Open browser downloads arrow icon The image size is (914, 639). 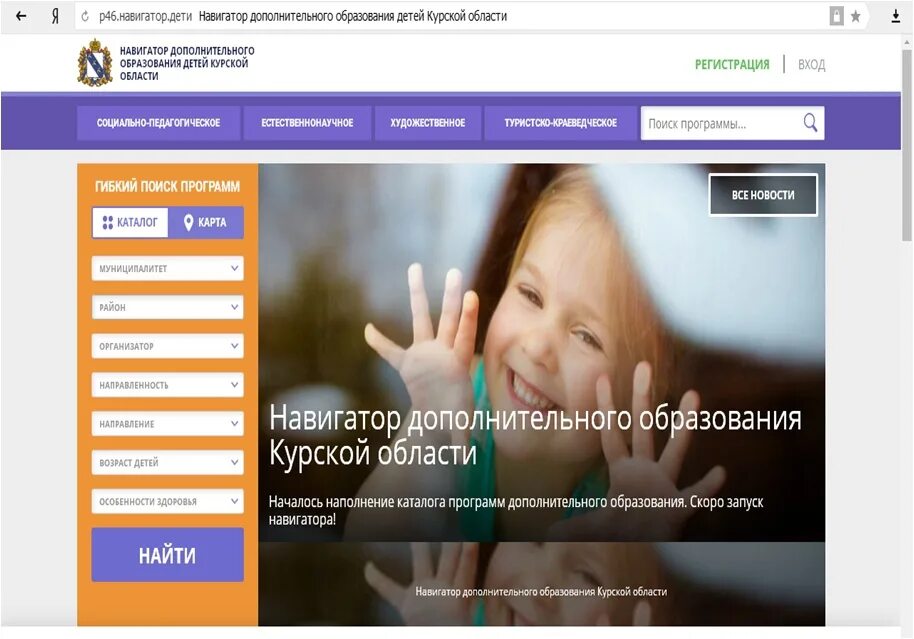pyautogui.click(x=895, y=16)
